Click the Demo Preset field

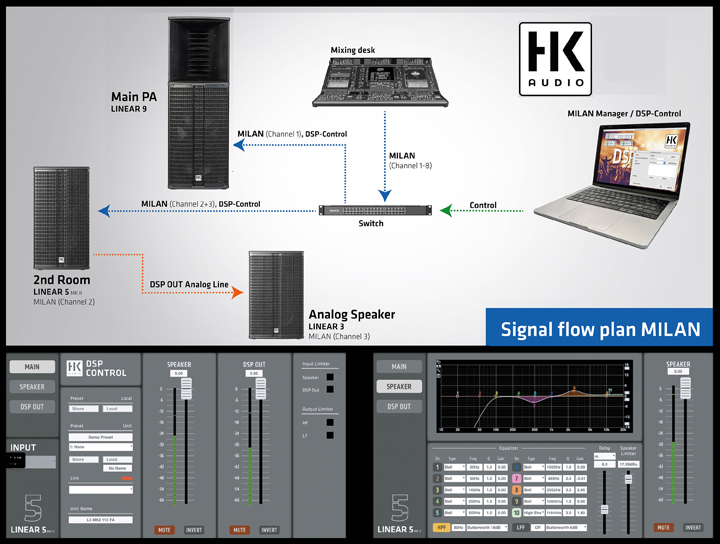(x=101, y=437)
